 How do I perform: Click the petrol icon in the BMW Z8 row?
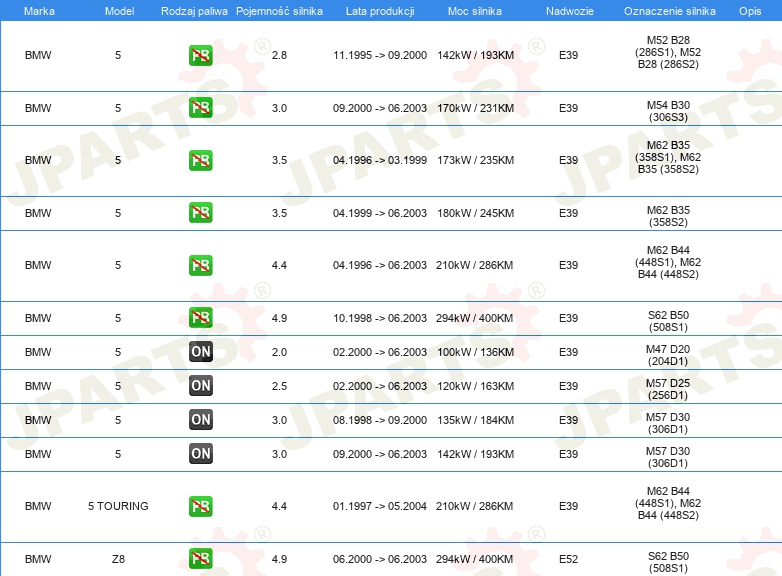pyautogui.click(x=200, y=559)
